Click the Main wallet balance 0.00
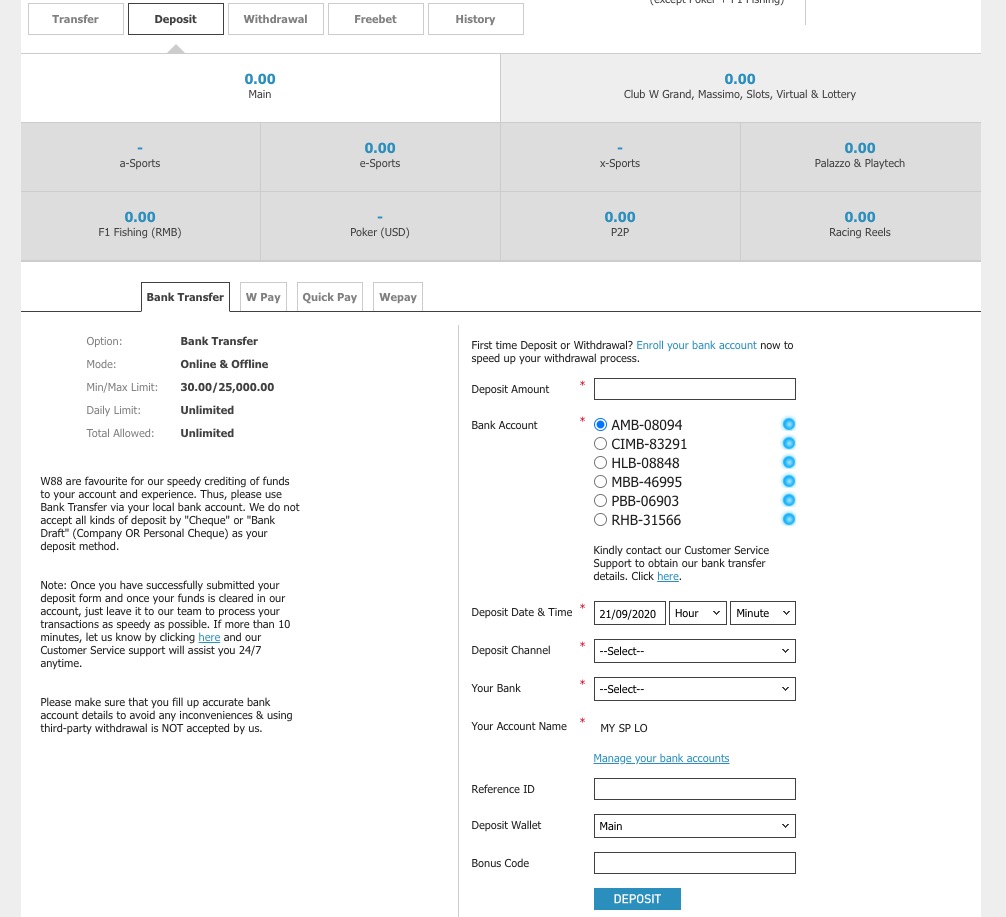 [260, 79]
